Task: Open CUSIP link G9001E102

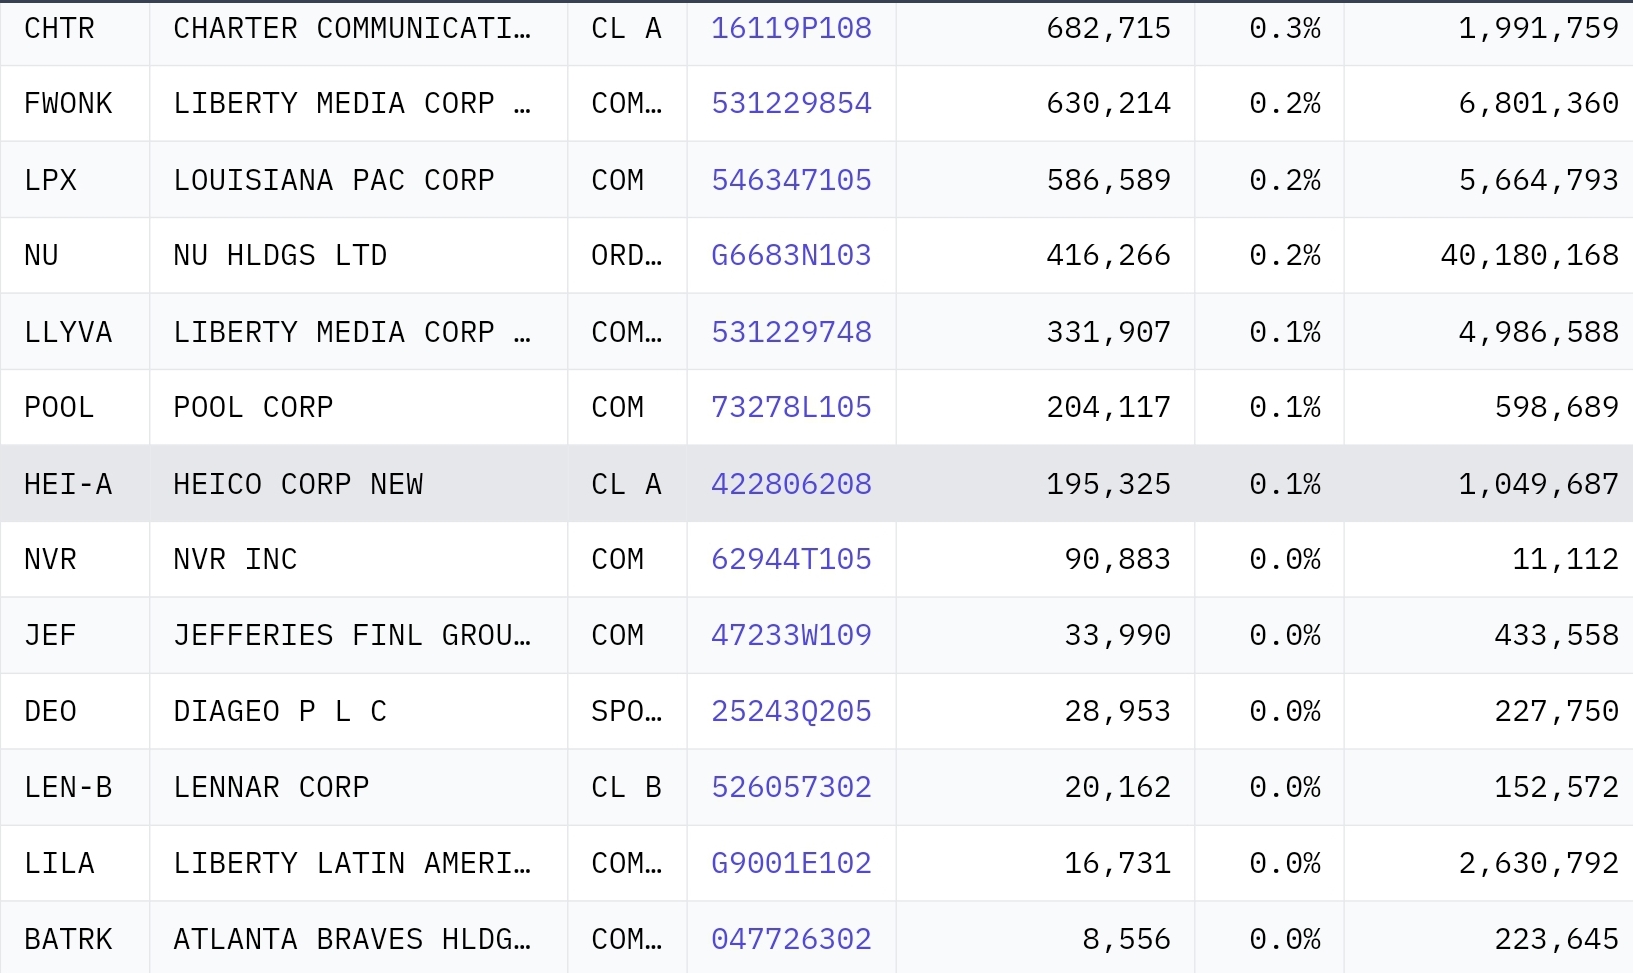Action: click(791, 863)
